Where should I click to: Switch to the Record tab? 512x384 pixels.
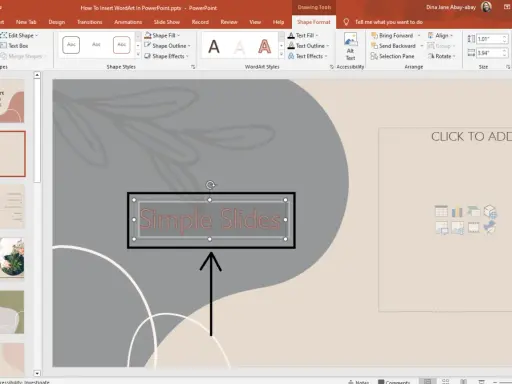click(x=200, y=22)
